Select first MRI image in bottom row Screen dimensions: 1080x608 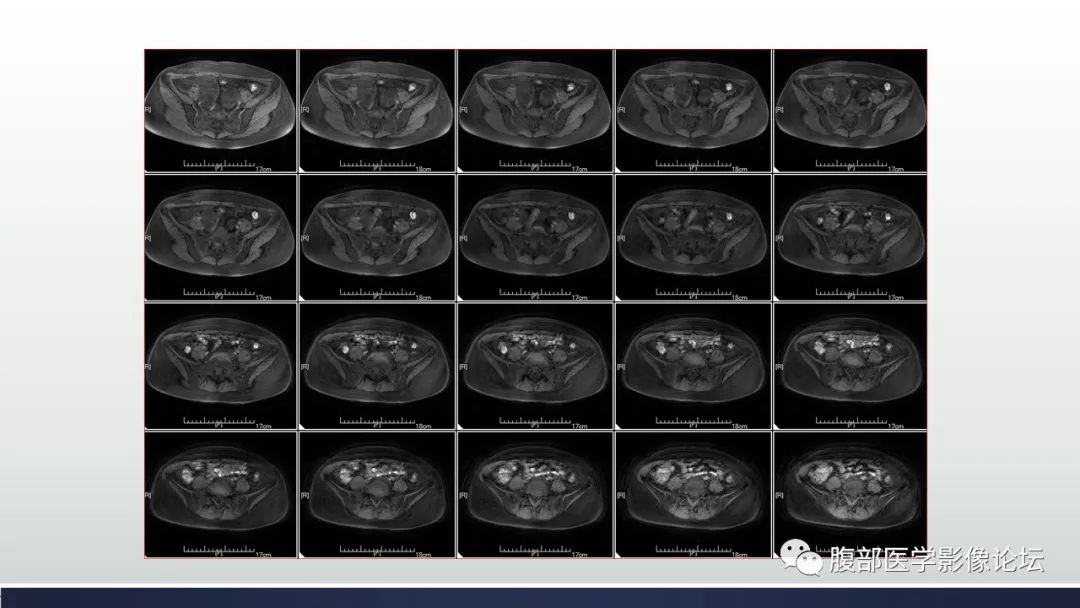click(x=221, y=494)
